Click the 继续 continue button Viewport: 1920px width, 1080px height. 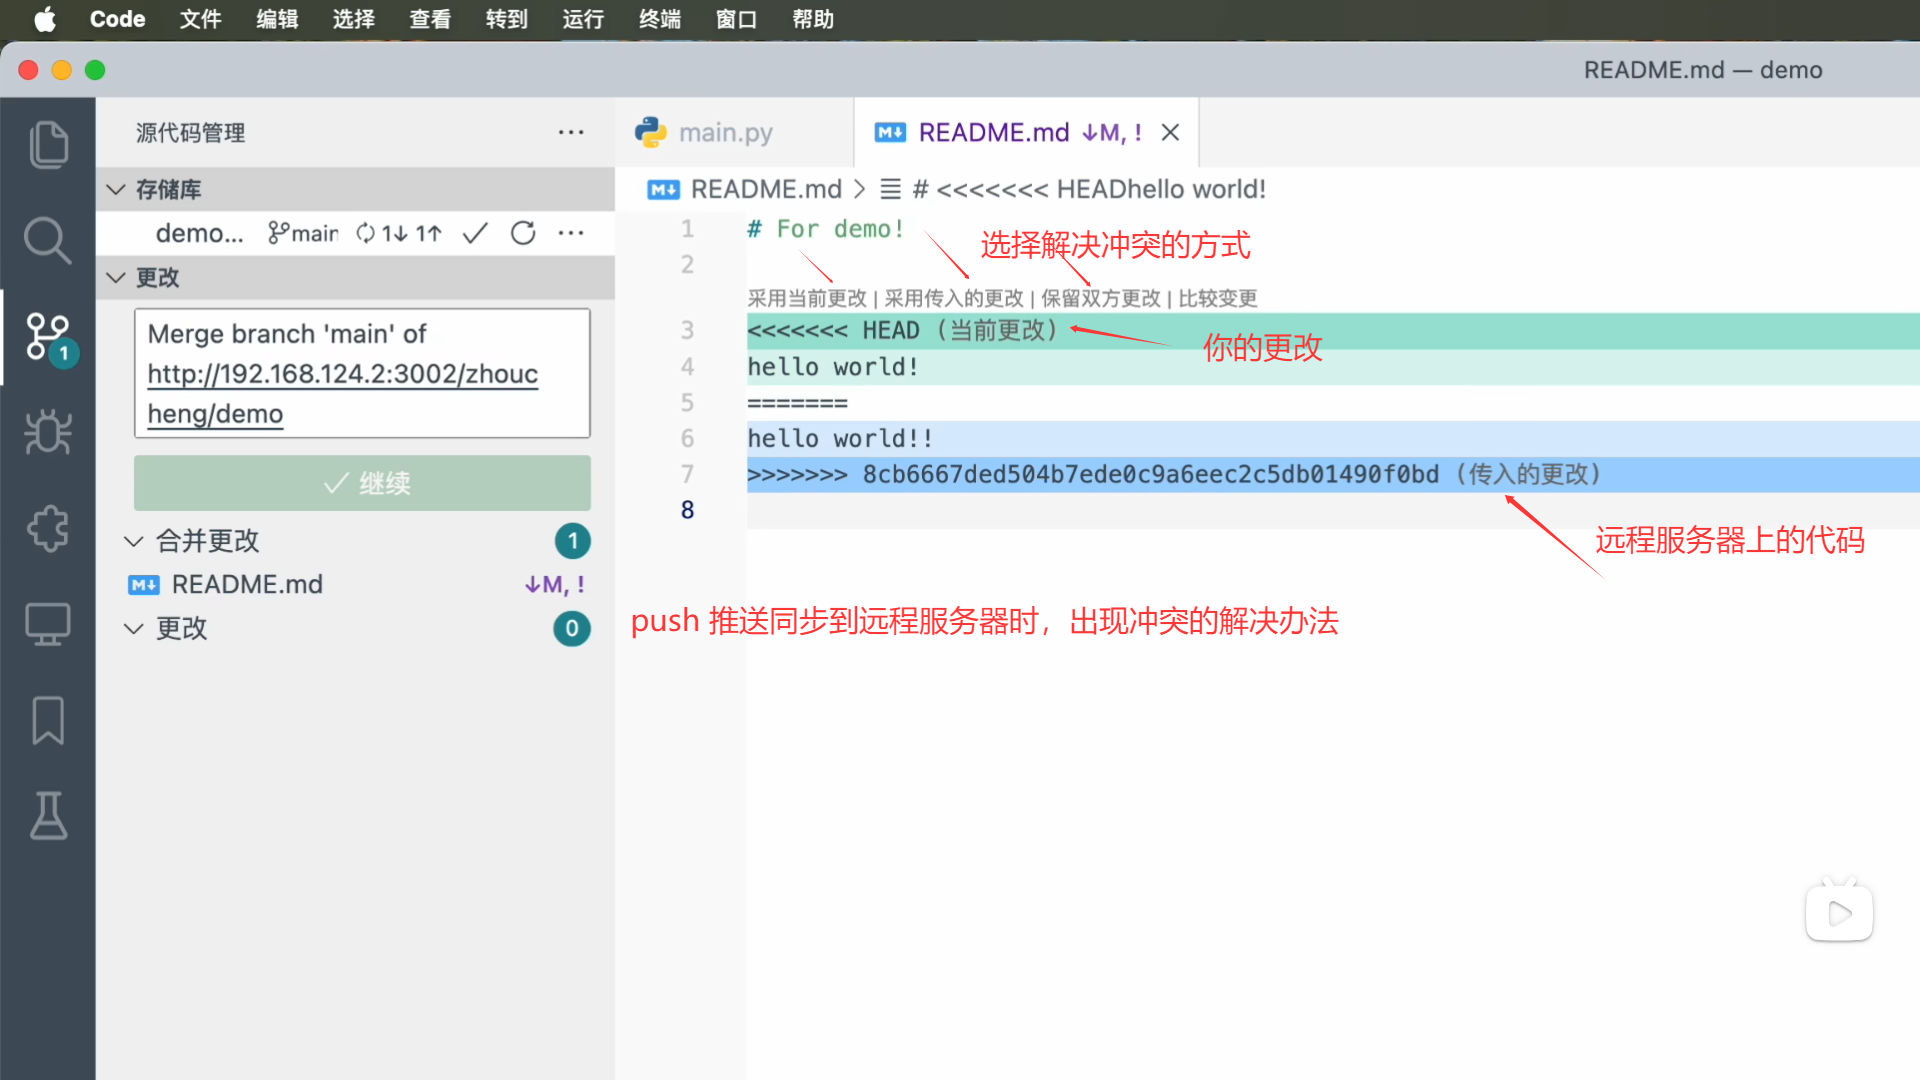pos(362,483)
